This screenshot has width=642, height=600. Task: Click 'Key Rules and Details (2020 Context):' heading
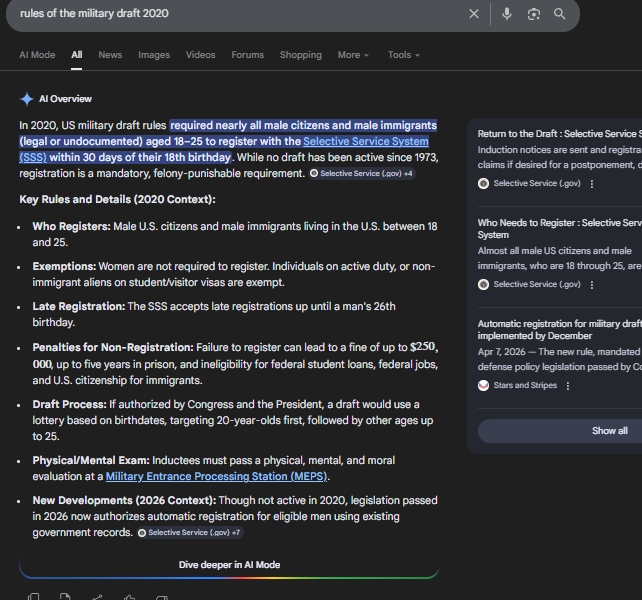pyautogui.click(x=118, y=199)
